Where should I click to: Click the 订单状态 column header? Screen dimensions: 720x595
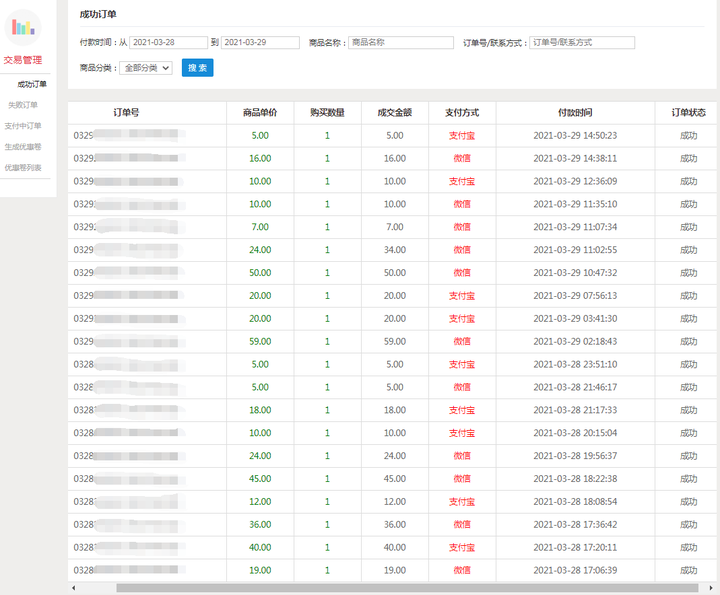(689, 112)
